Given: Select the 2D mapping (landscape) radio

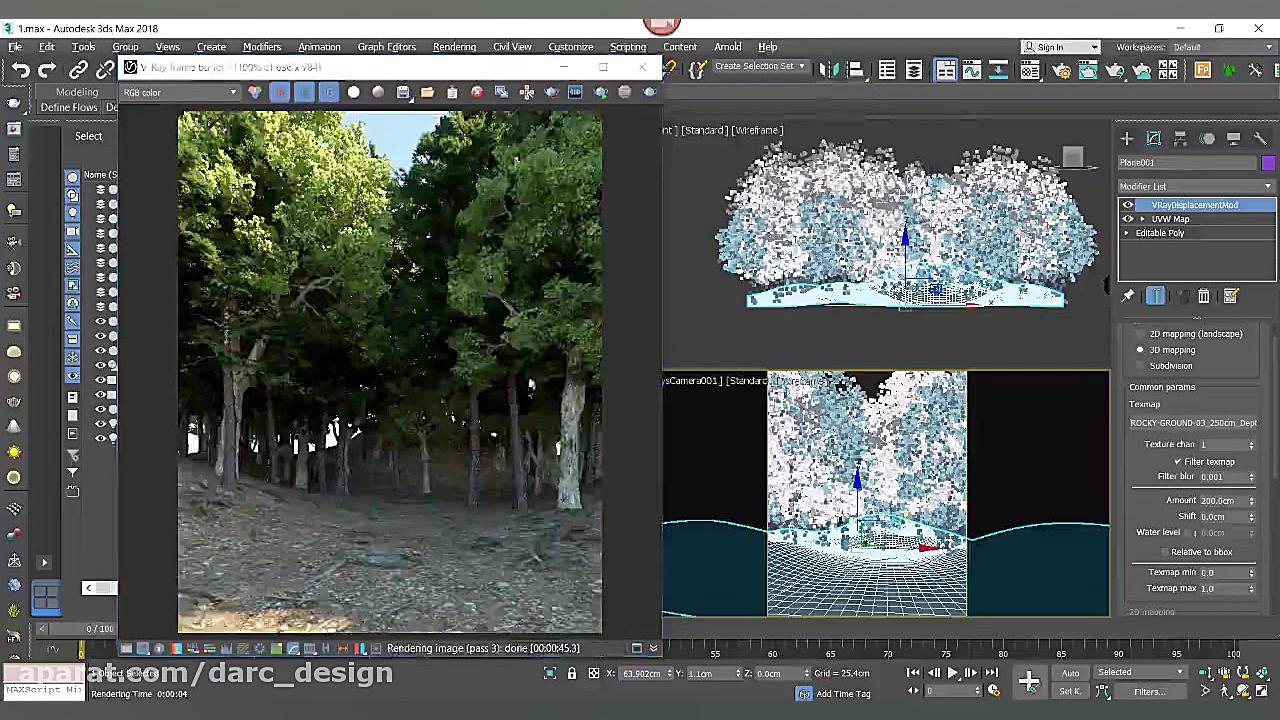Looking at the screenshot, I should tap(1140, 334).
